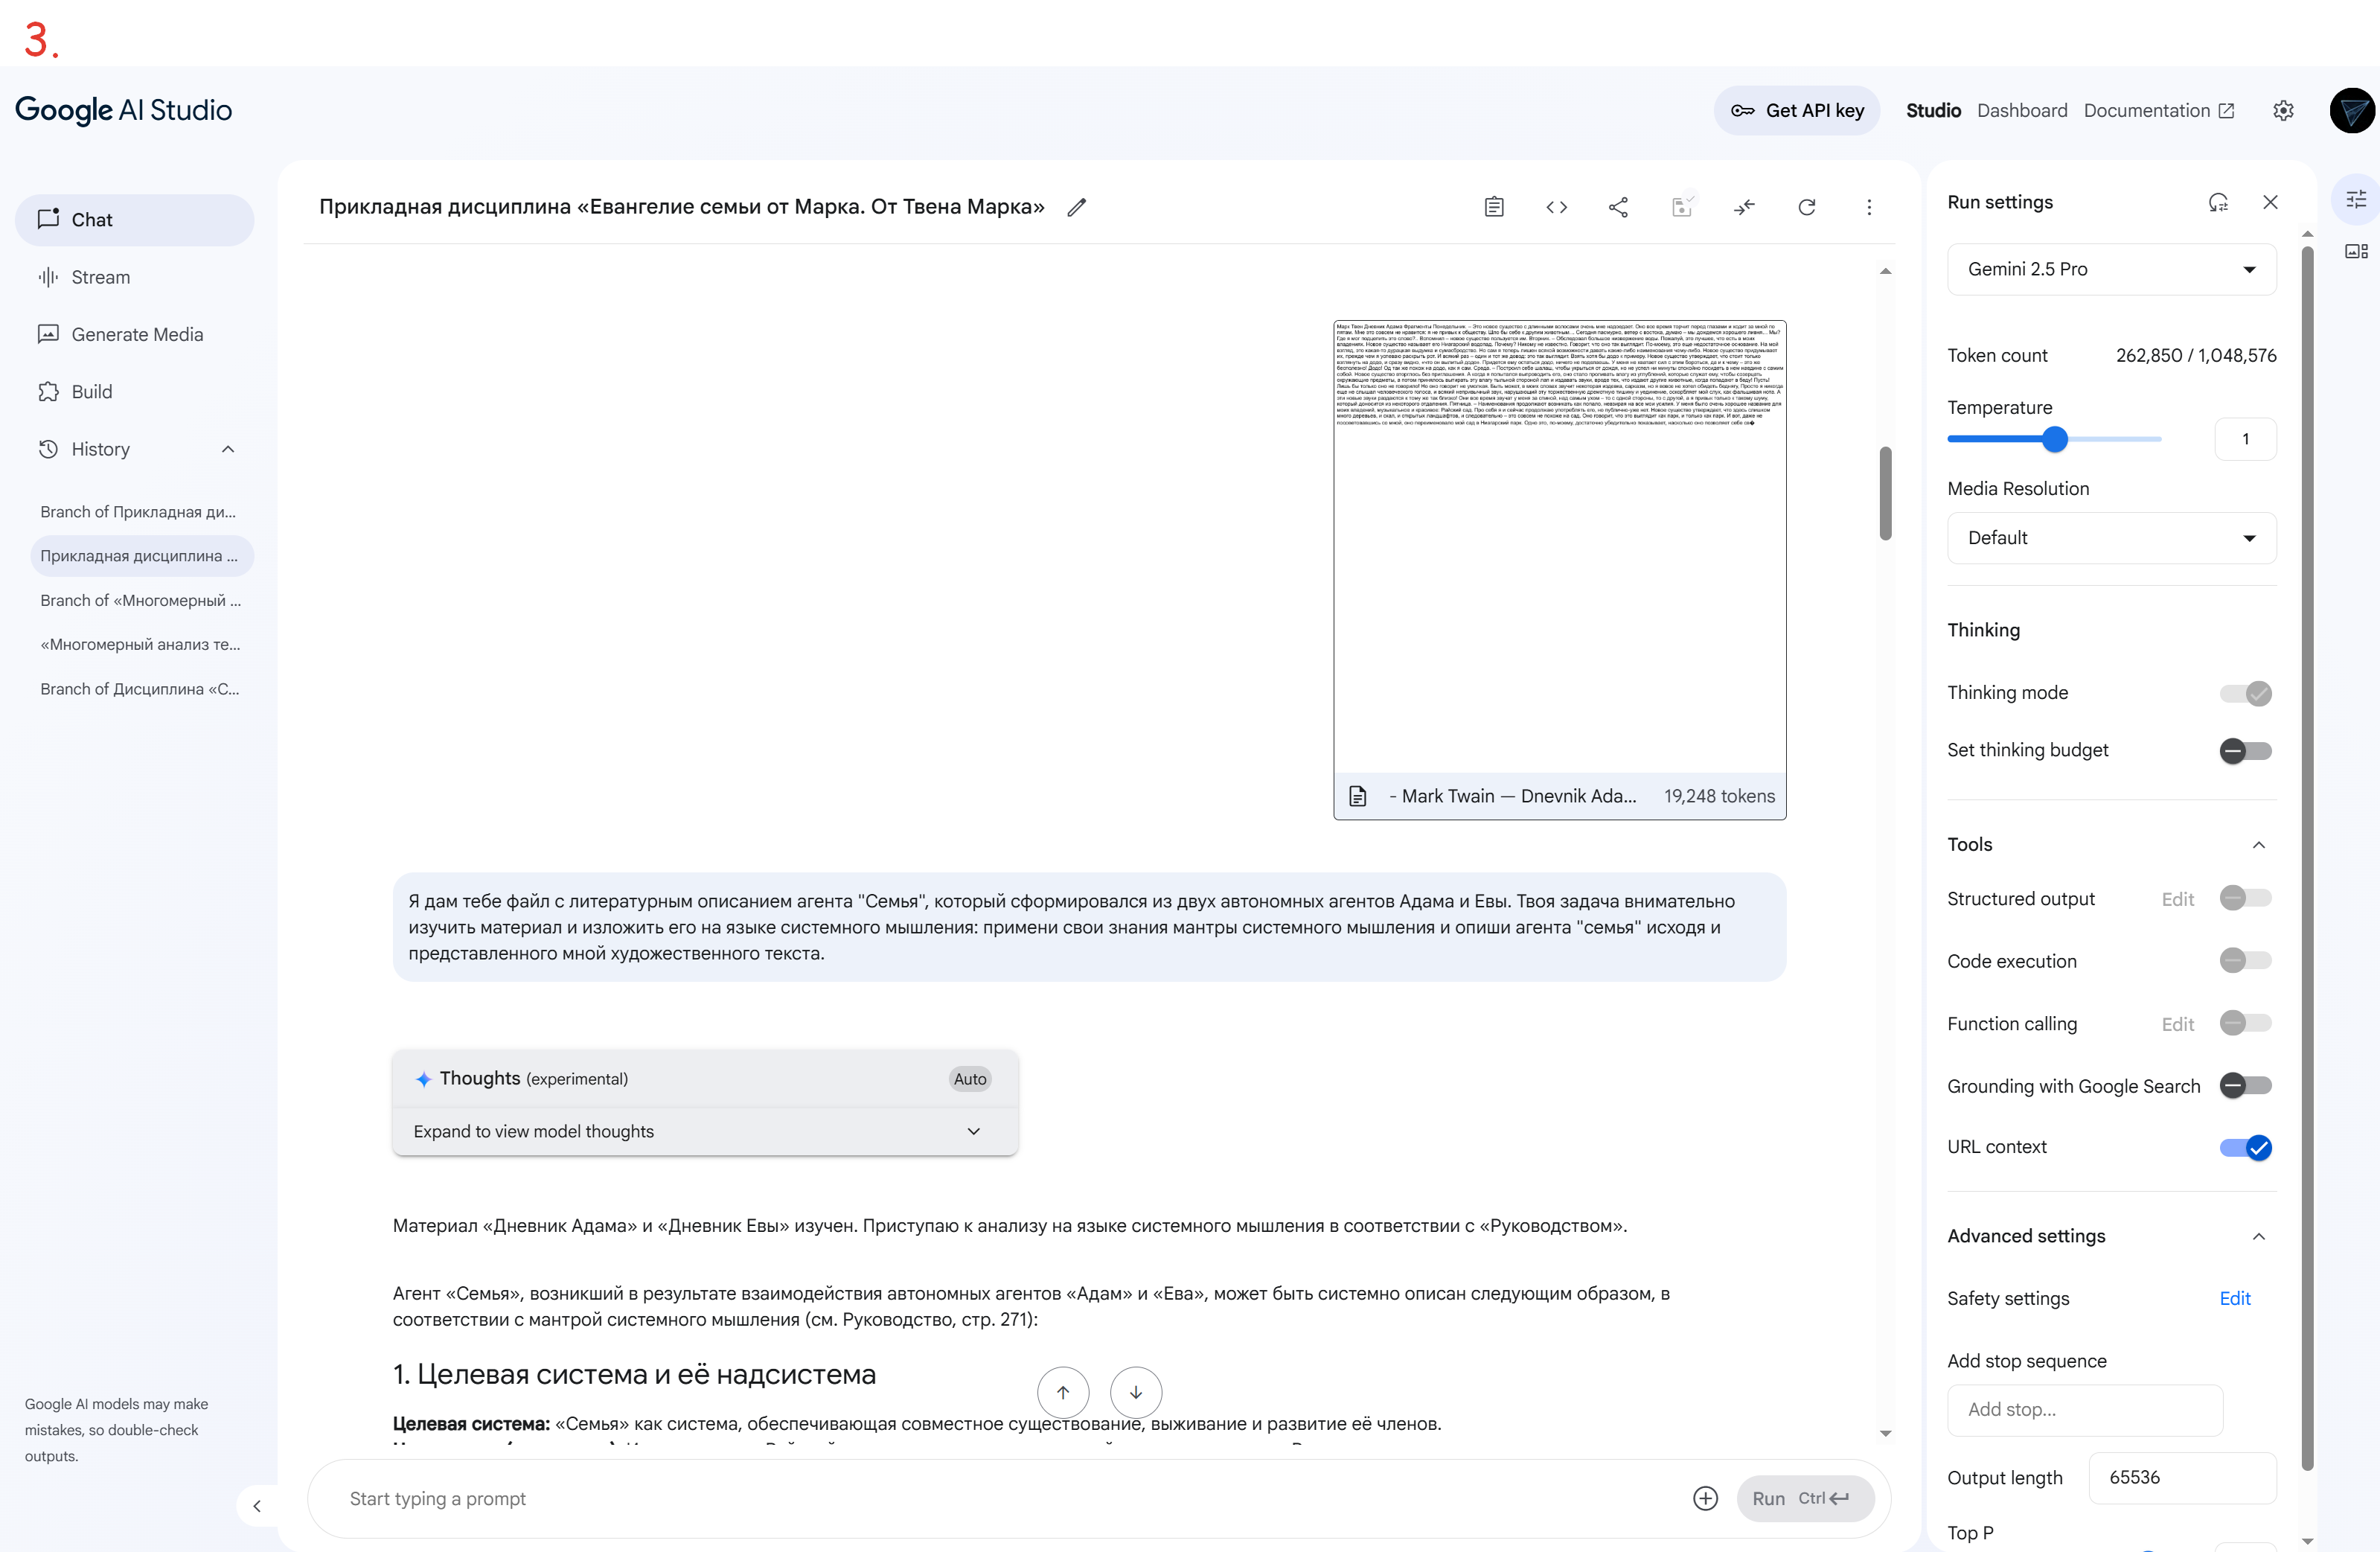Open settings via the gear icon
Viewport: 2380px width, 1552px height.
click(2283, 111)
